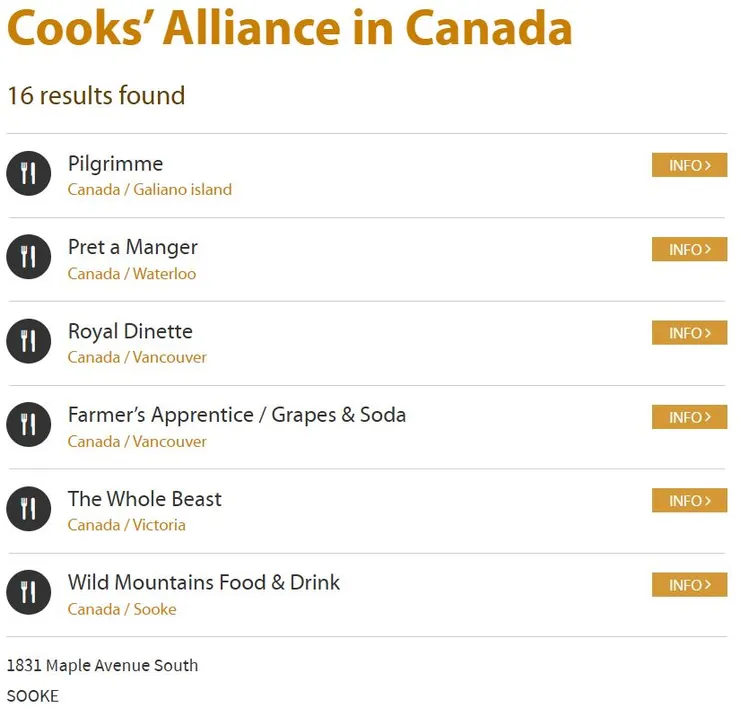Image resolution: width=740 pixels, height=710 pixels.
Task: Open Wild Mountains Food & Drink title
Action: click(204, 583)
